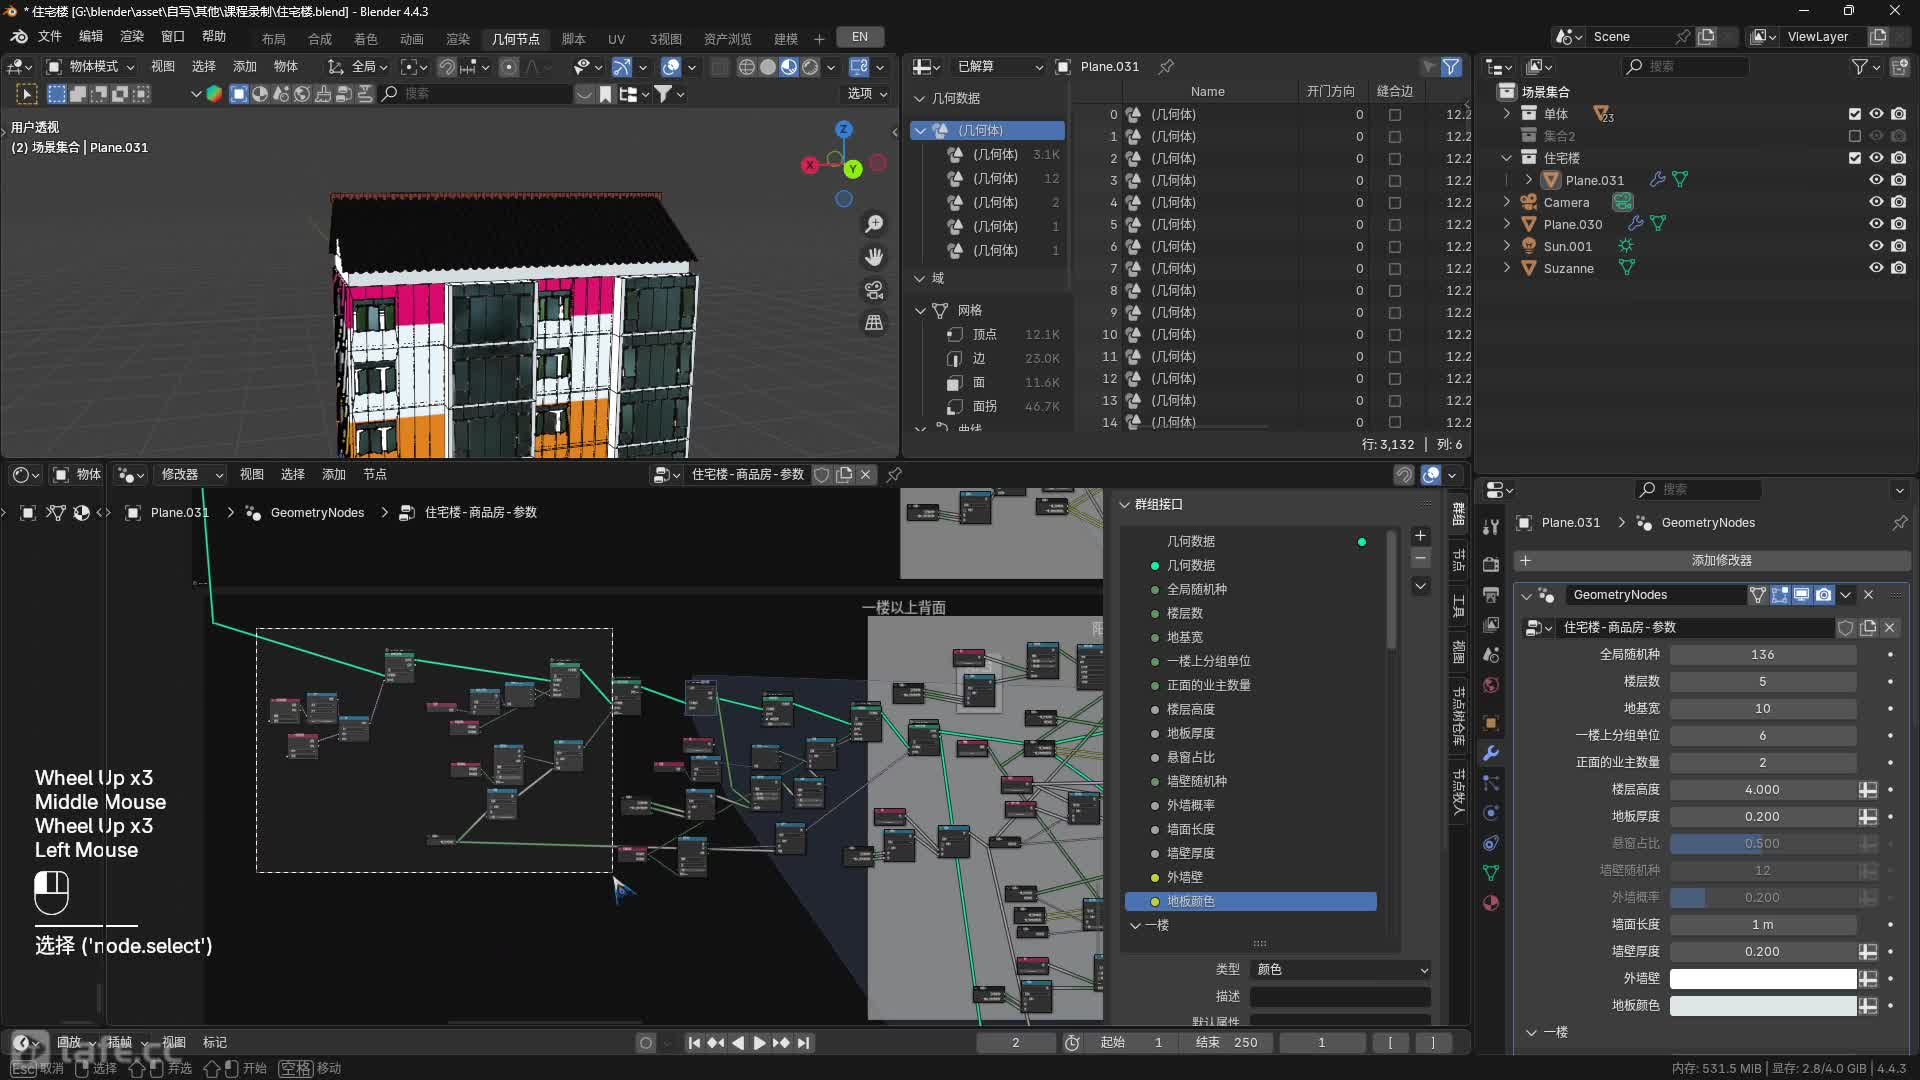Click the 回放 playback button in timeline
Screen dimensions: 1920x1080
click(x=75, y=1043)
